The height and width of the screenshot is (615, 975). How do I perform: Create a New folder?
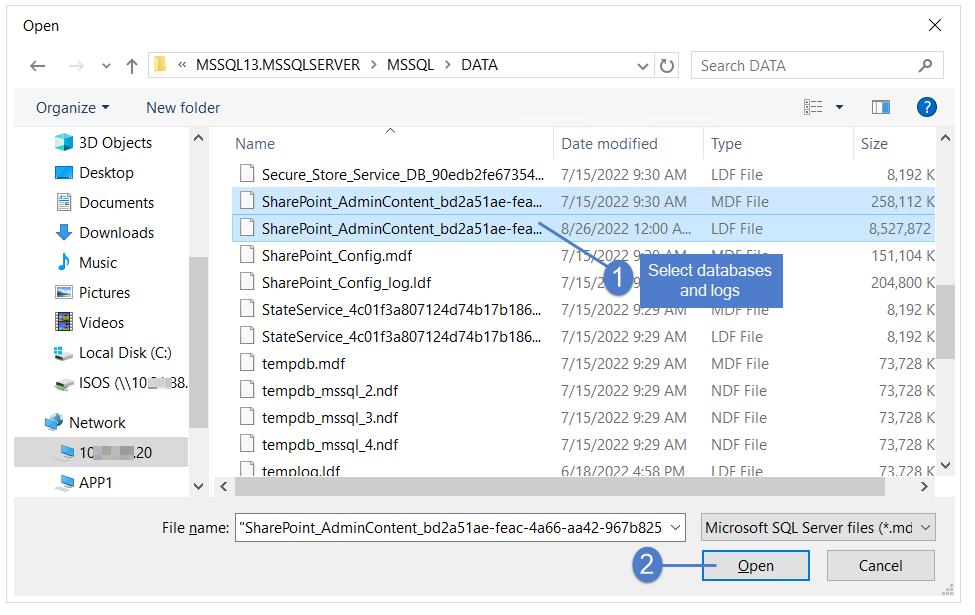tap(183, 108)
